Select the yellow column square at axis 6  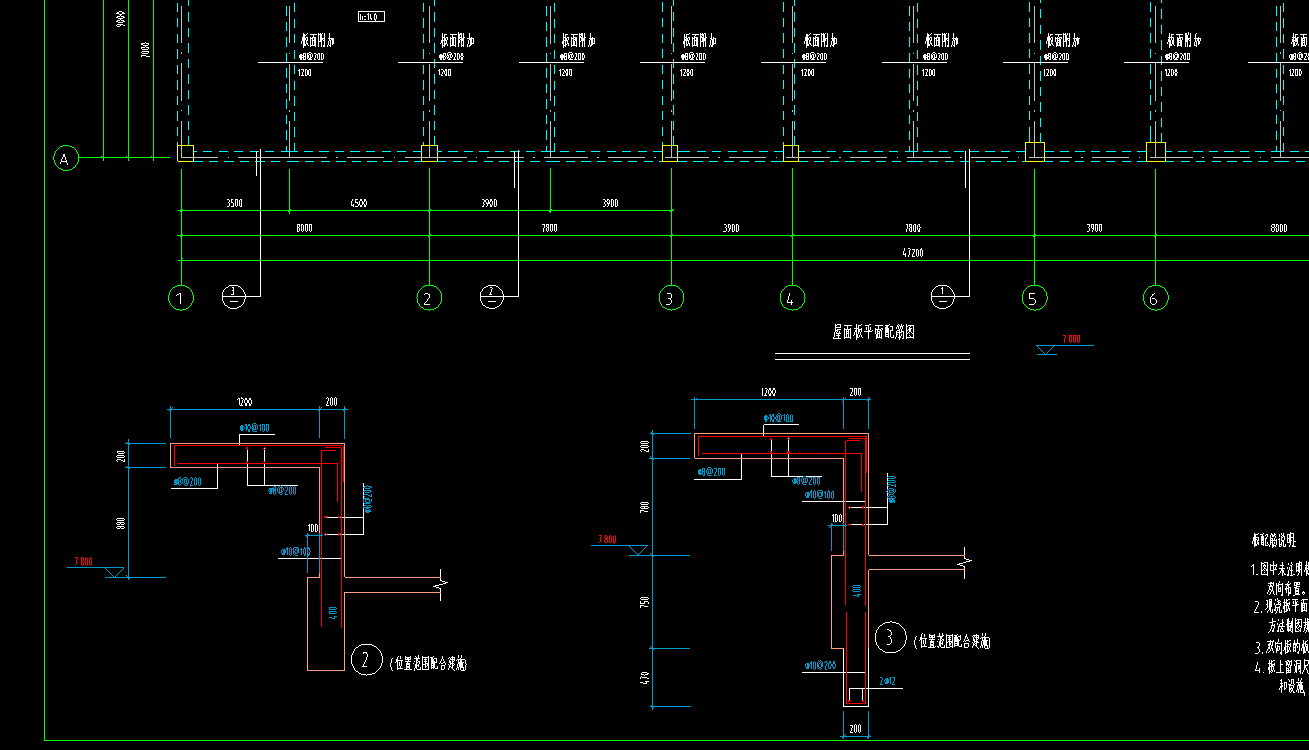click(1155, 152)
